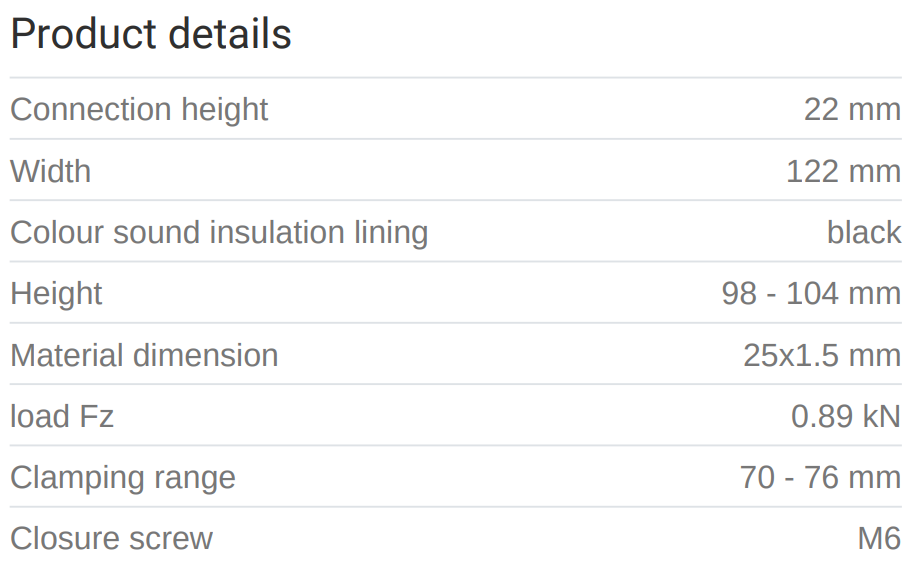Click the Product details heading

151,35
